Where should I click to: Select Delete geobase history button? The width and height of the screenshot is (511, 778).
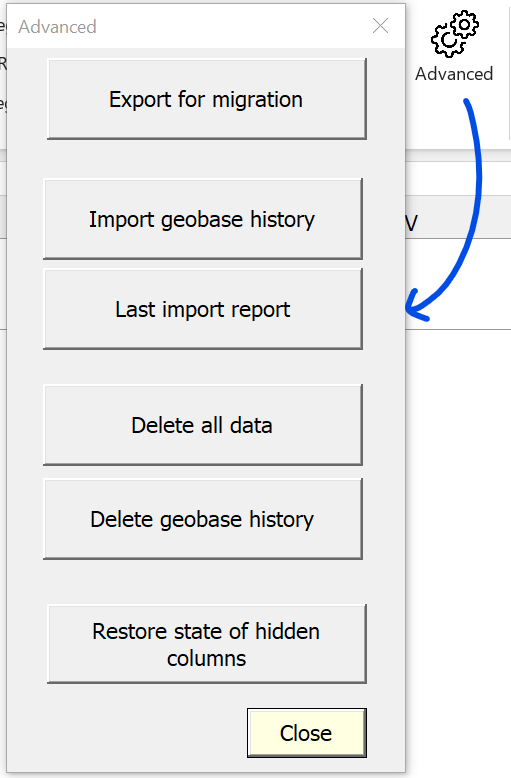[203, 519]
